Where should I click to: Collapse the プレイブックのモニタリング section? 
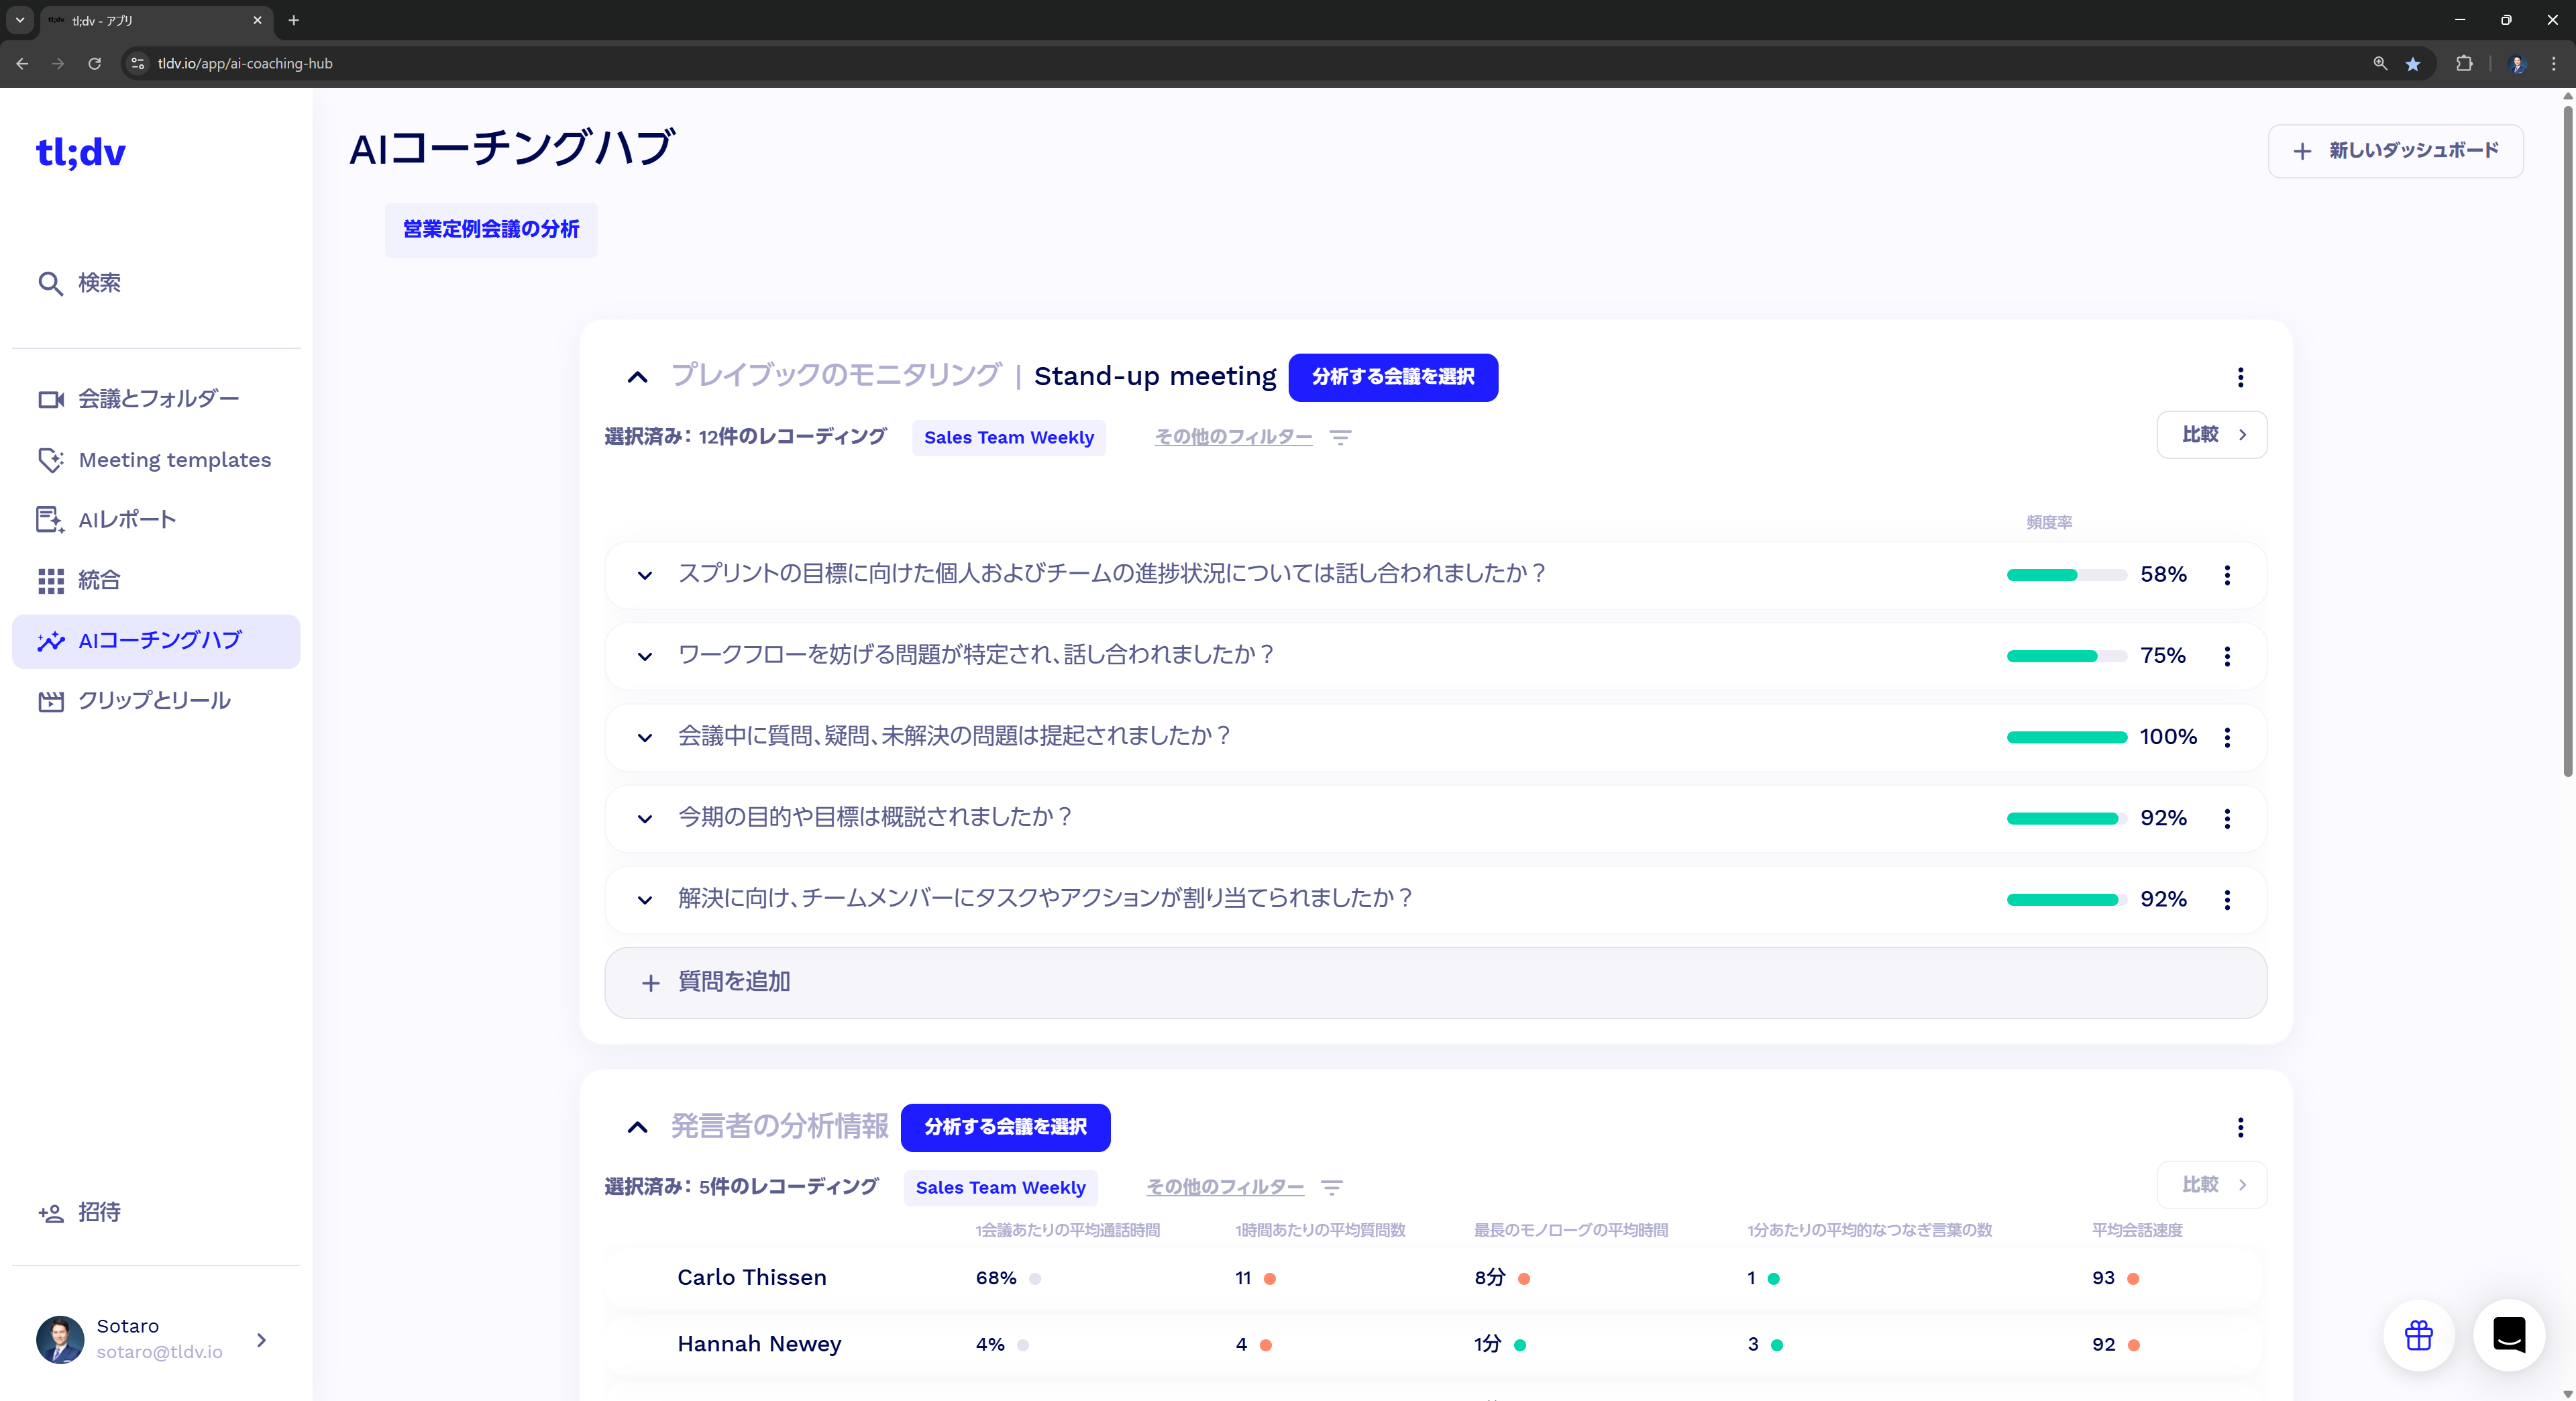637,377
